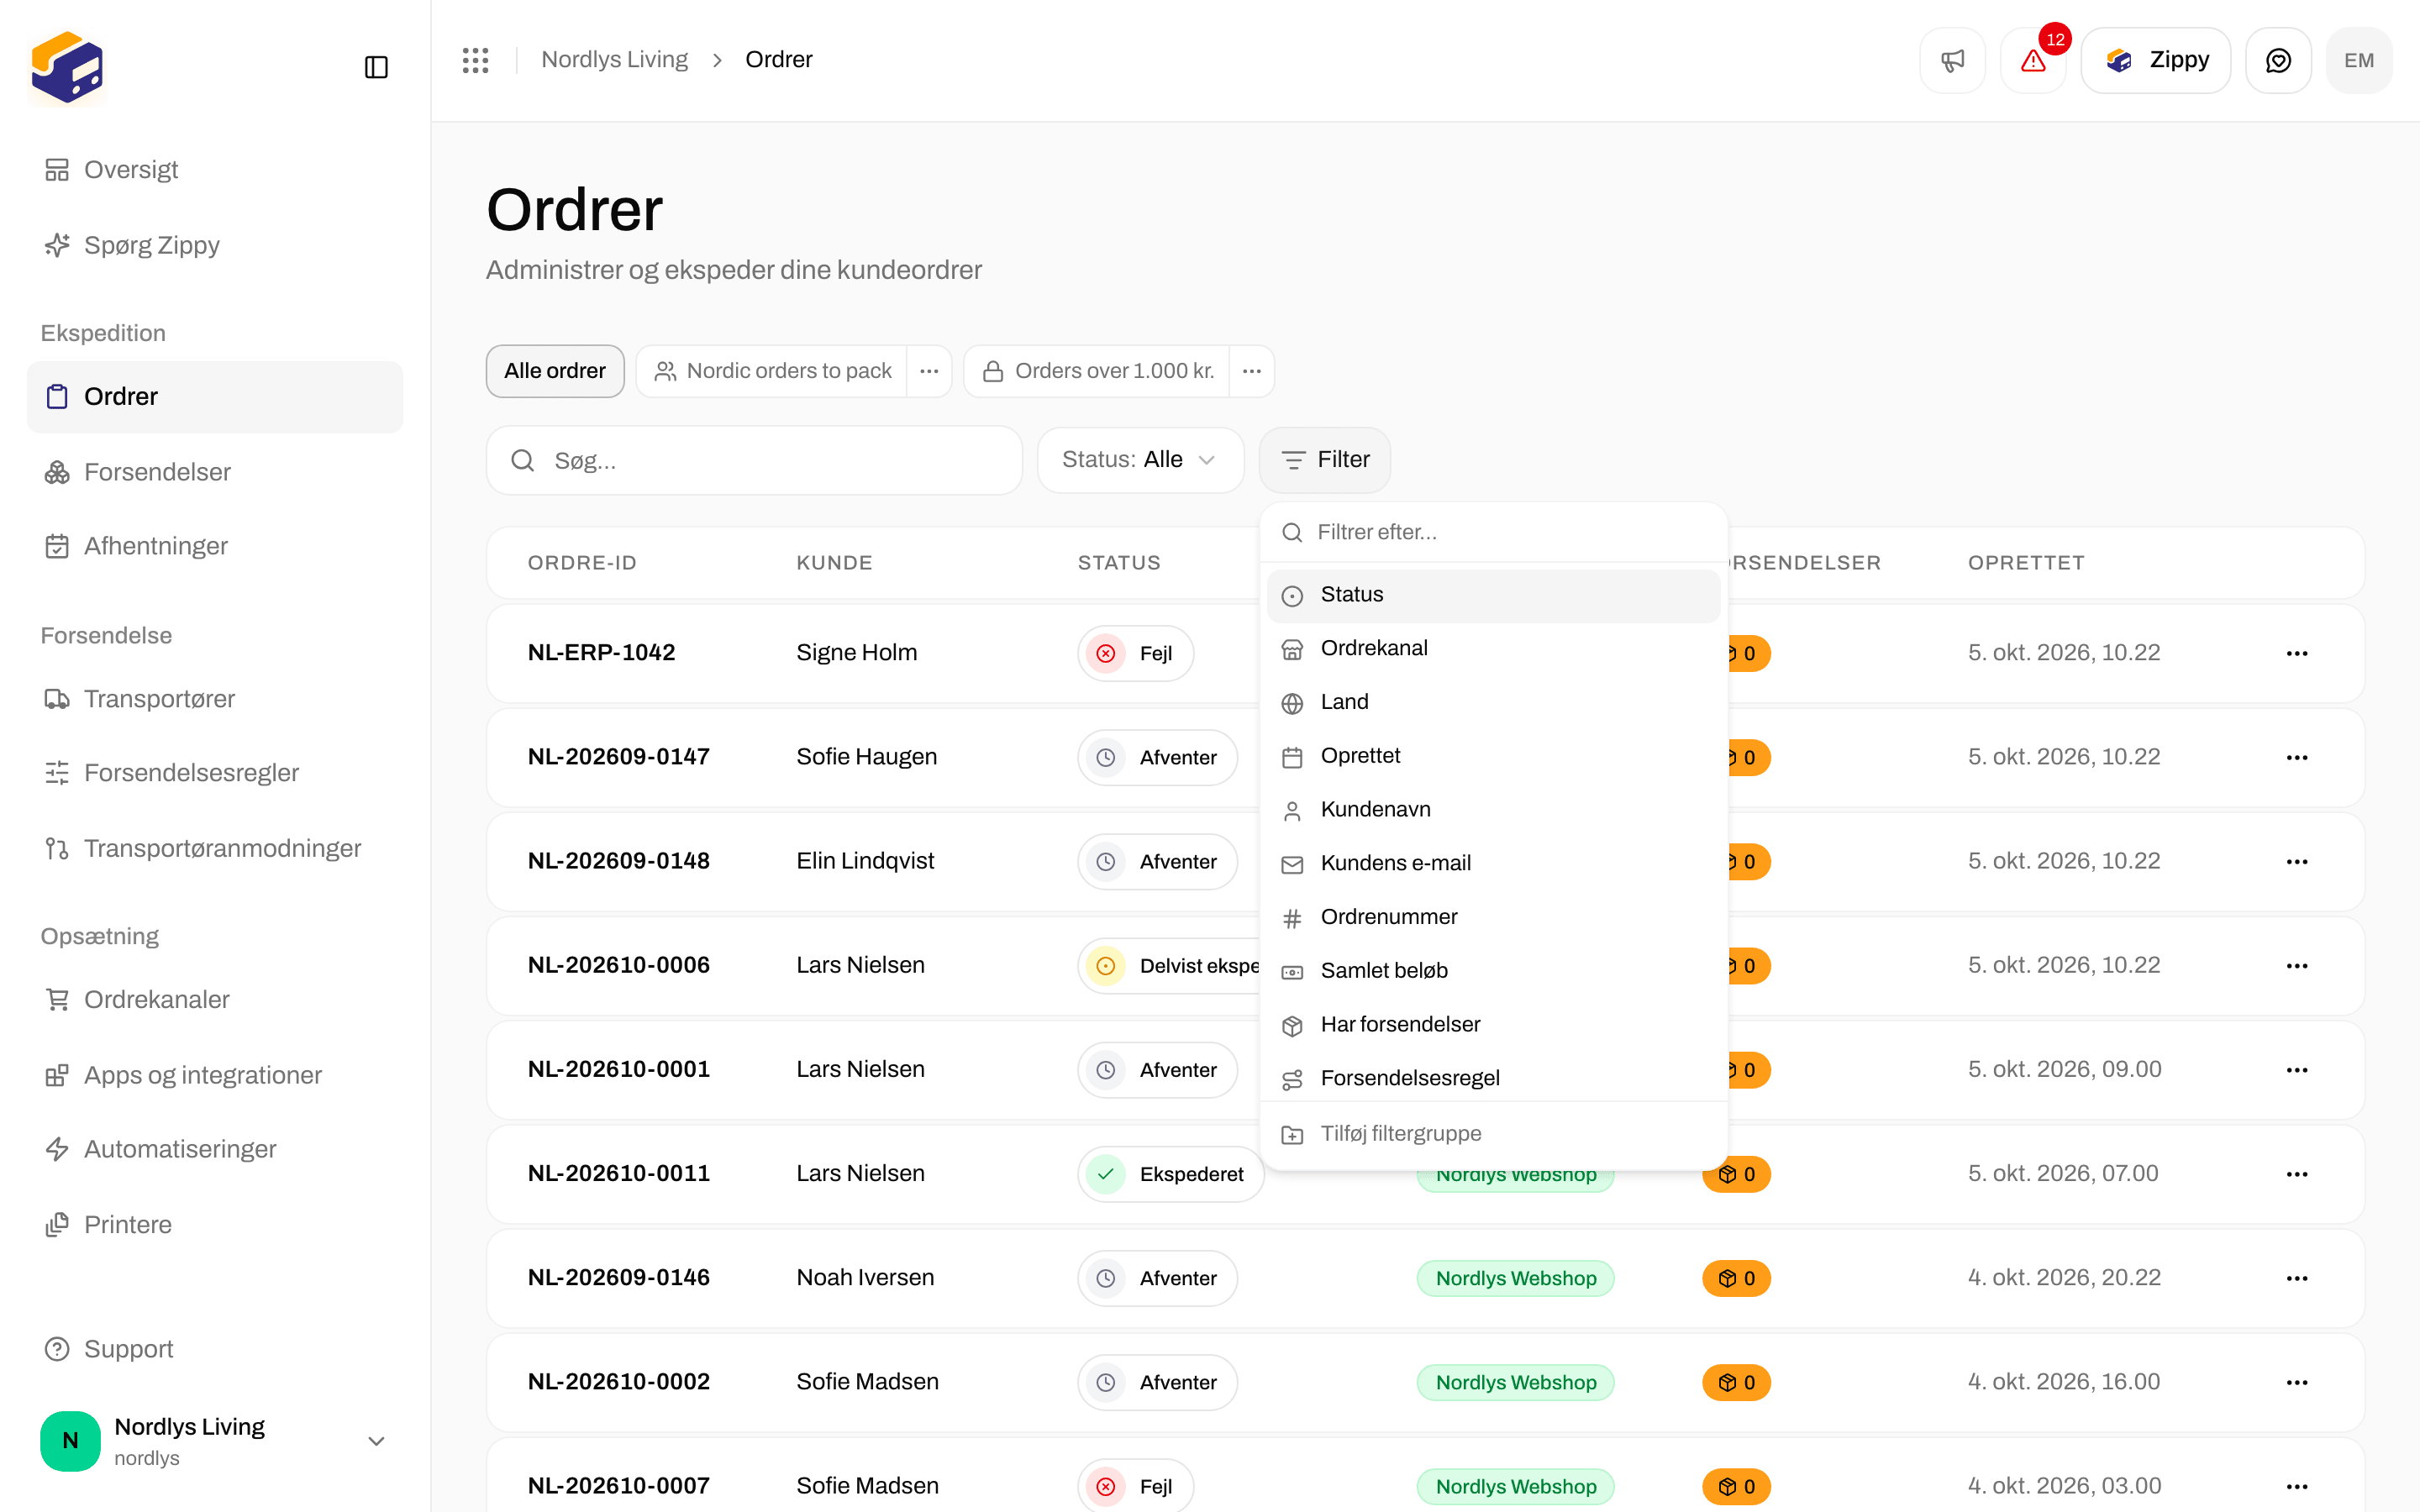Viewport: 2420px width, 1512px height.
Task: Open the Zippy assistant button
Action: click(2155, 60)
